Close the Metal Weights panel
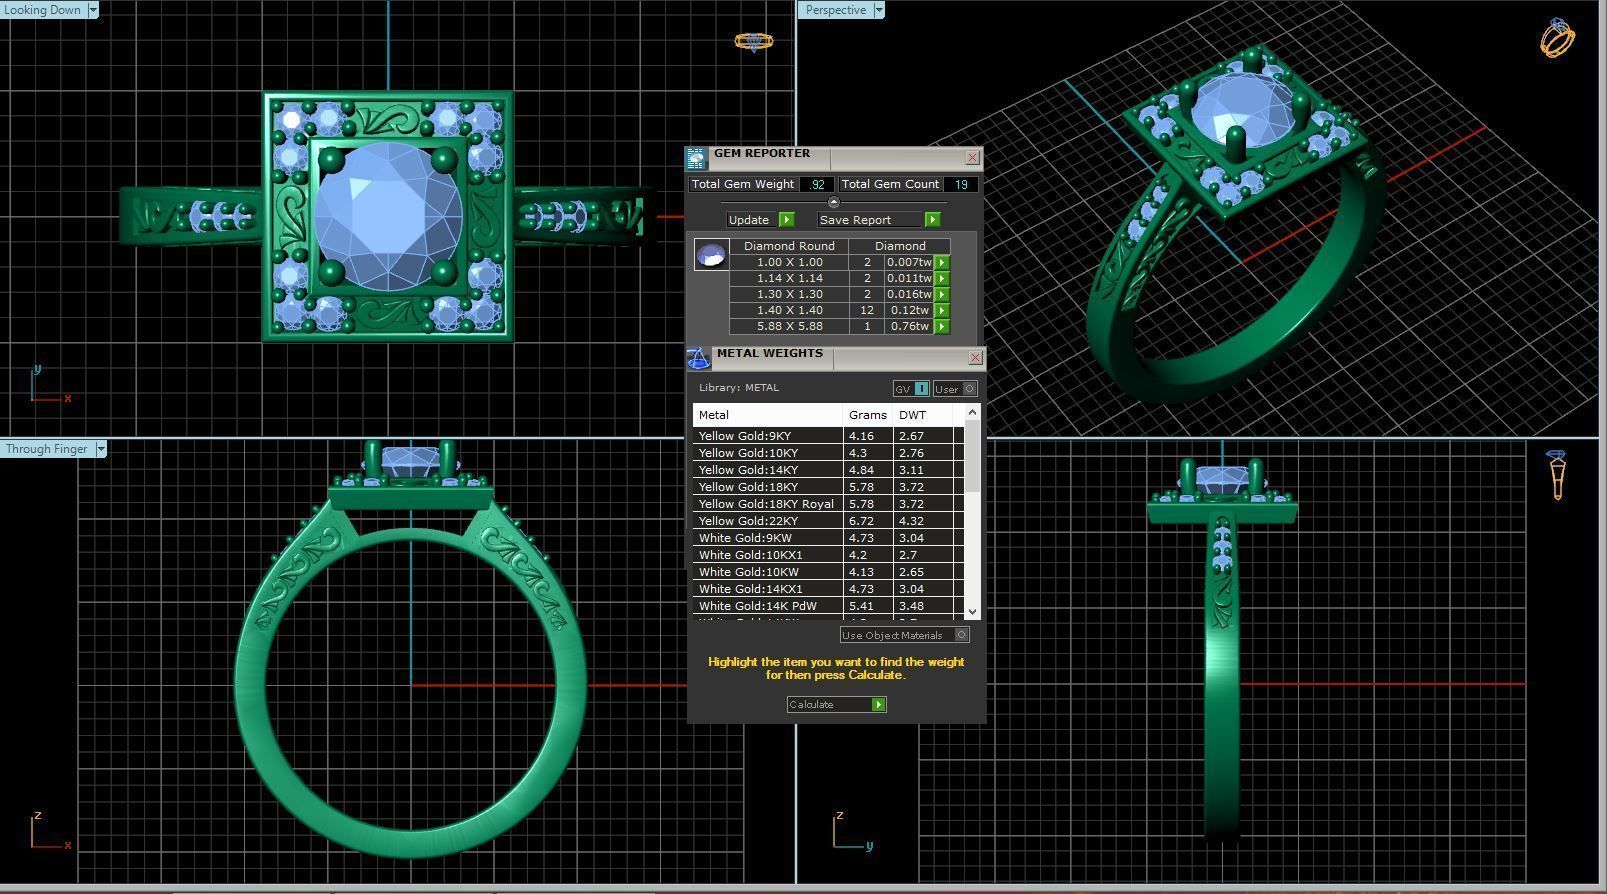The height and width of the screenshot is (894, 1607). pos(975,358)
